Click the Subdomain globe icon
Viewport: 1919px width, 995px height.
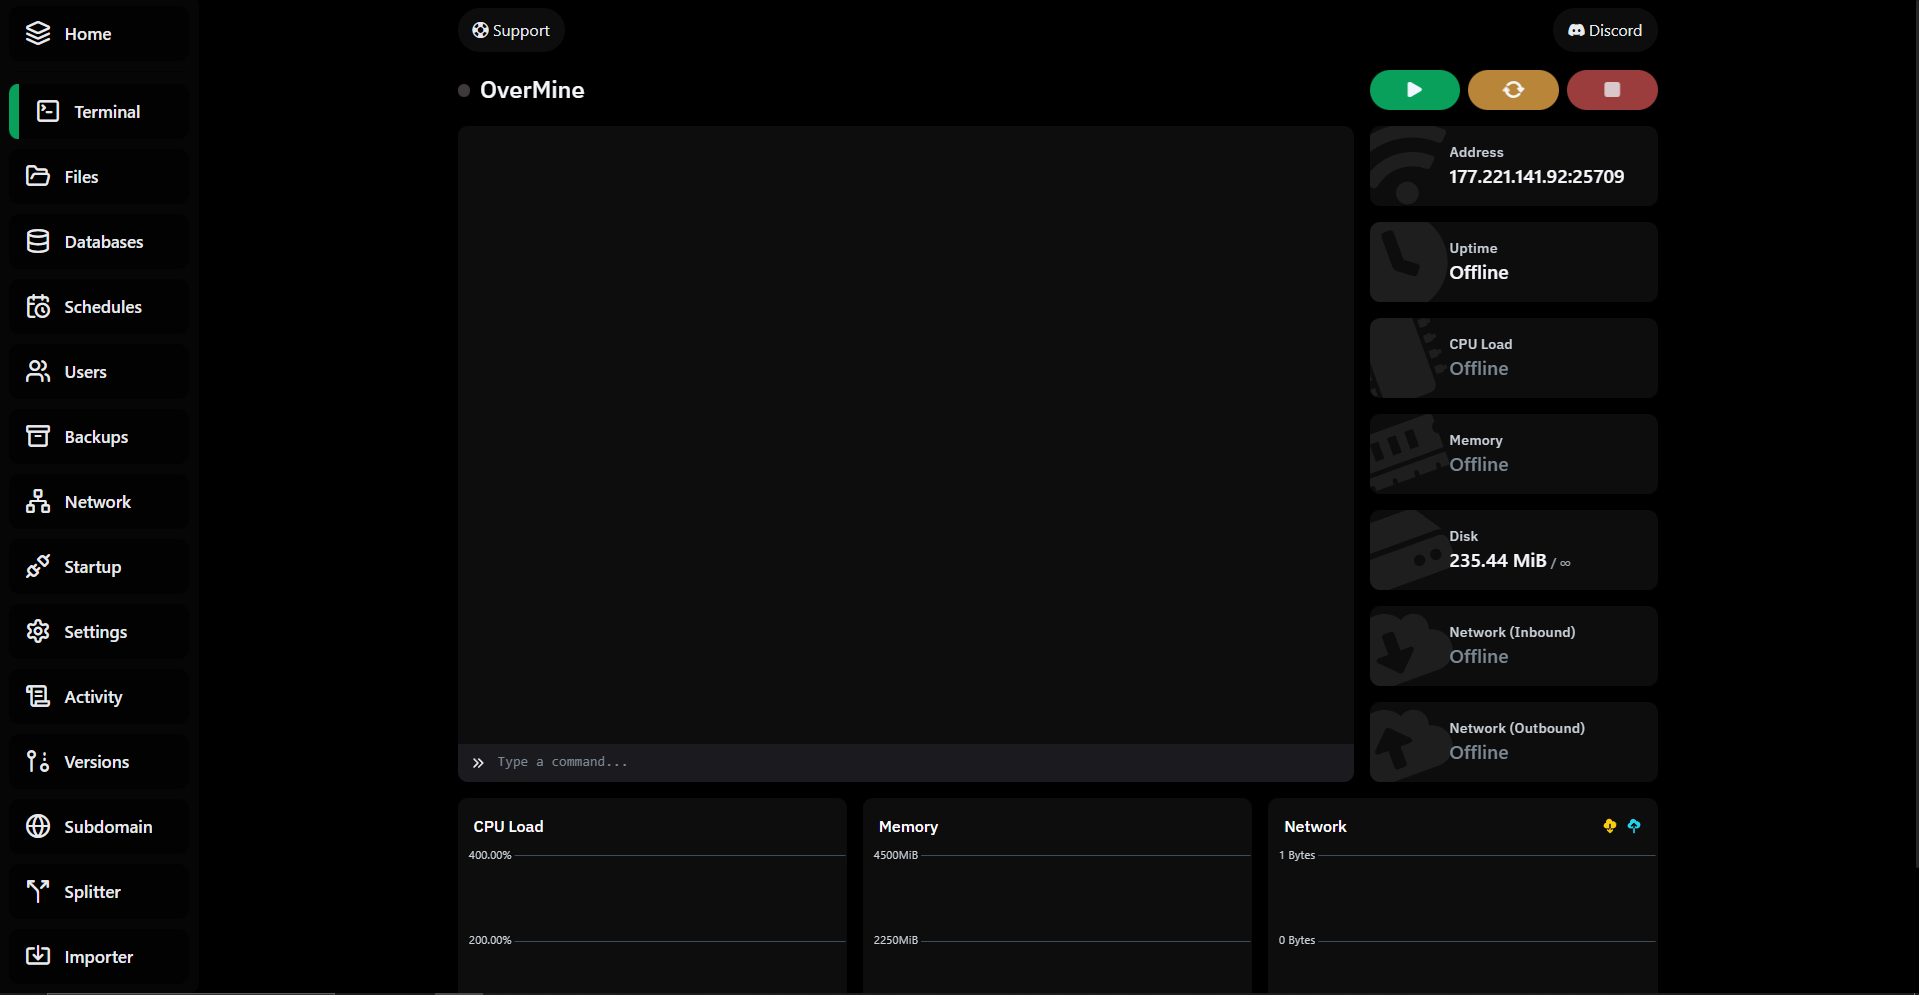(38, 826)
